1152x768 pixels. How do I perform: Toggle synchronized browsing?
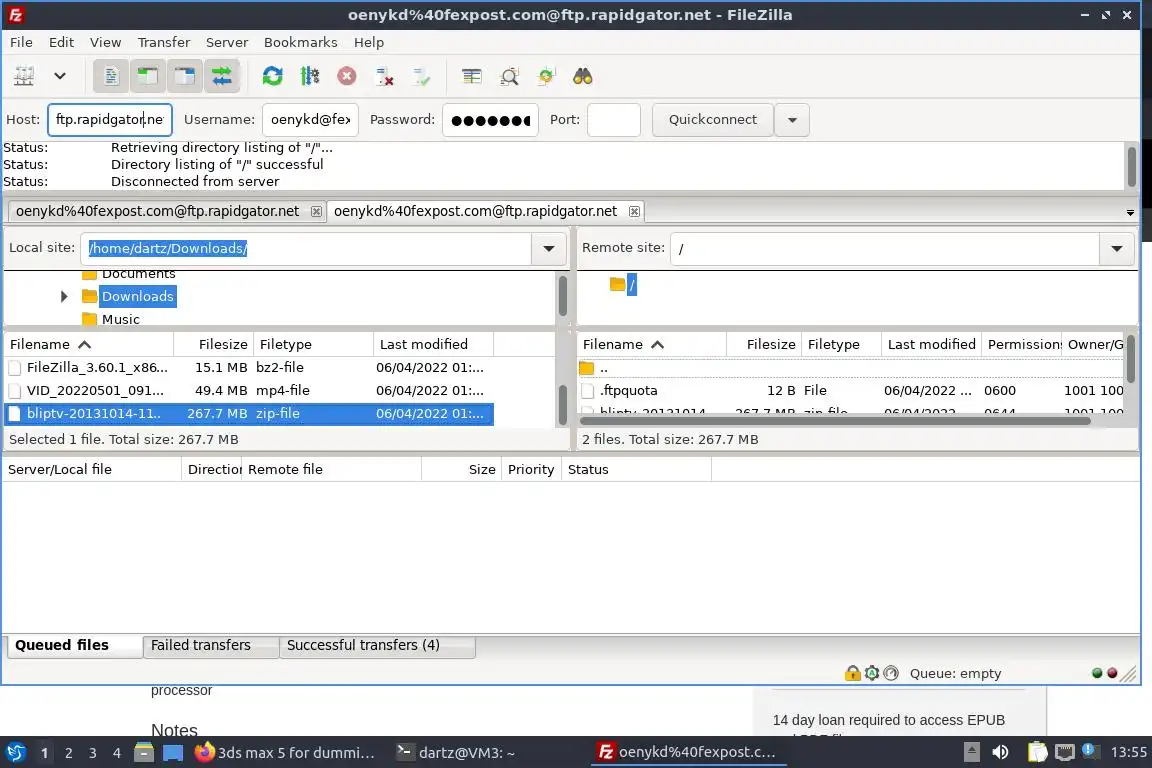546,76
